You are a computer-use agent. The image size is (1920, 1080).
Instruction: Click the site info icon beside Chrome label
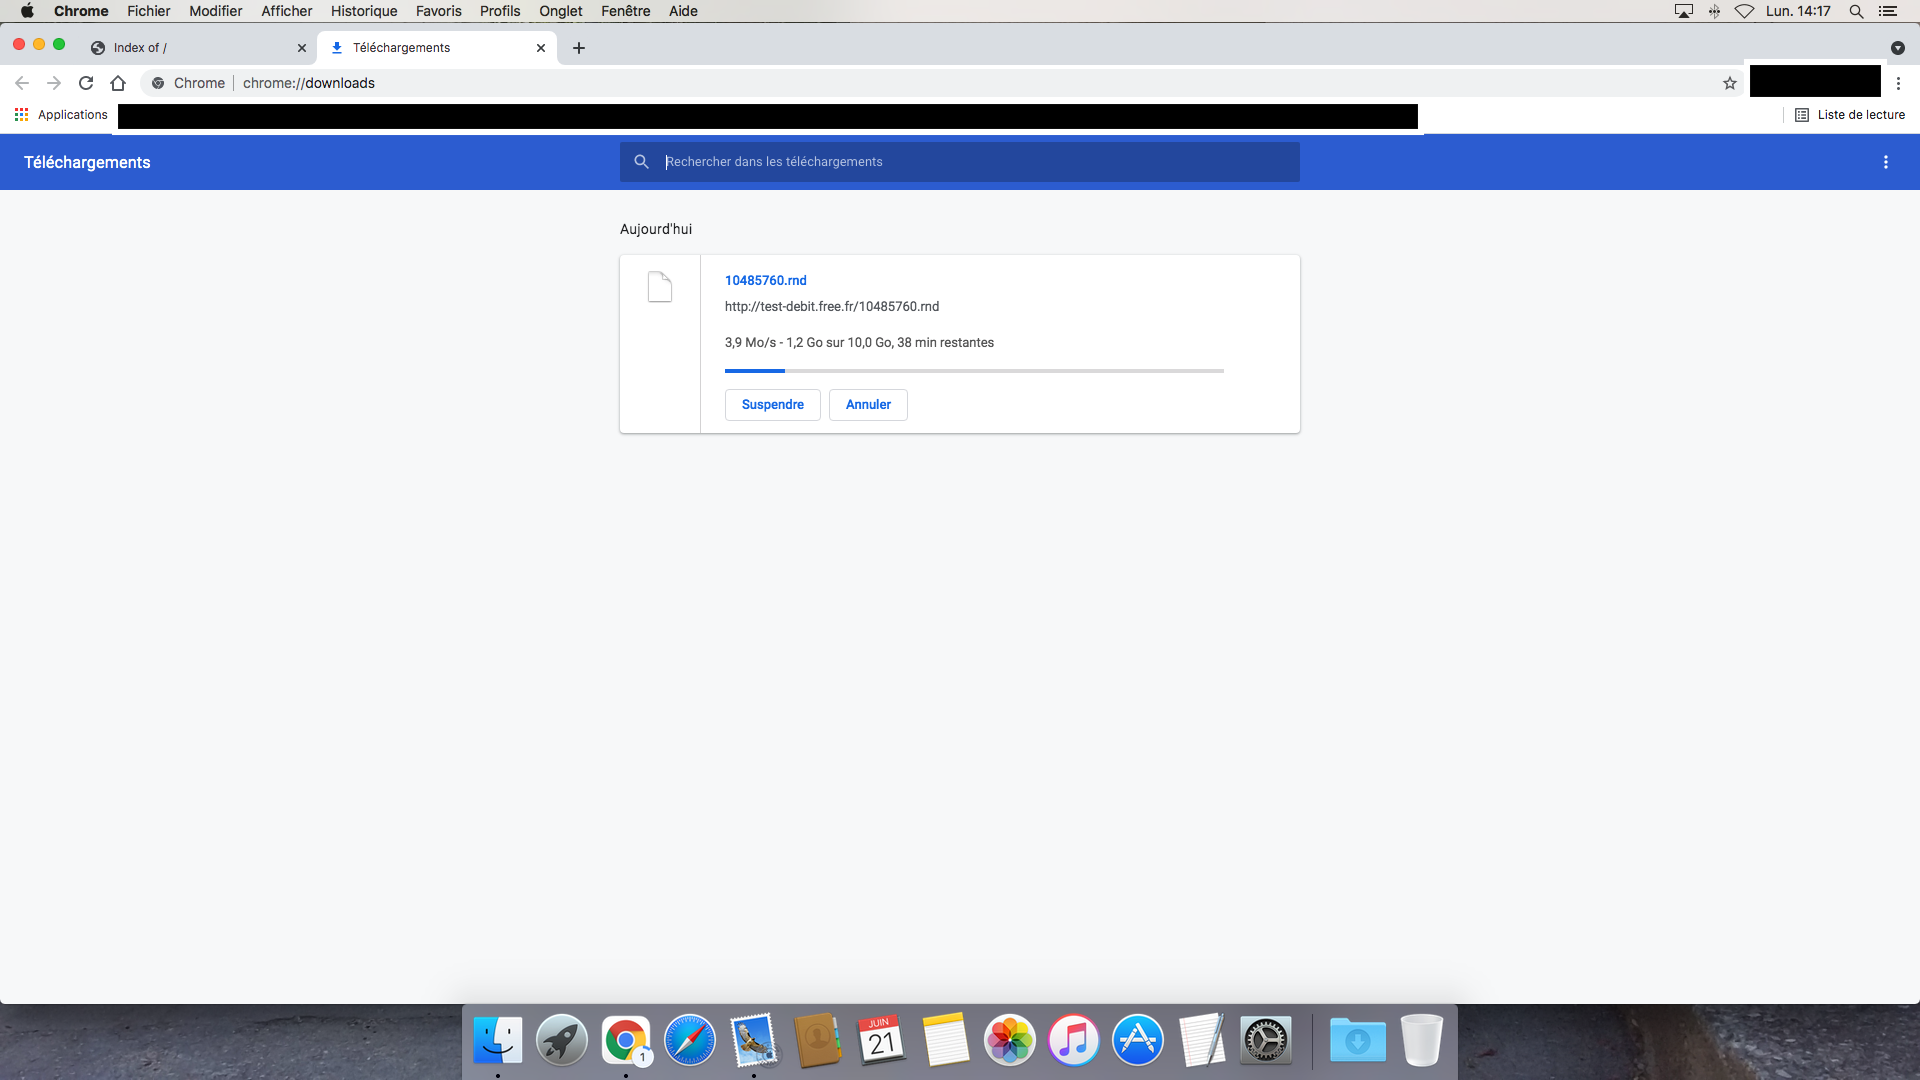(158, 83)
